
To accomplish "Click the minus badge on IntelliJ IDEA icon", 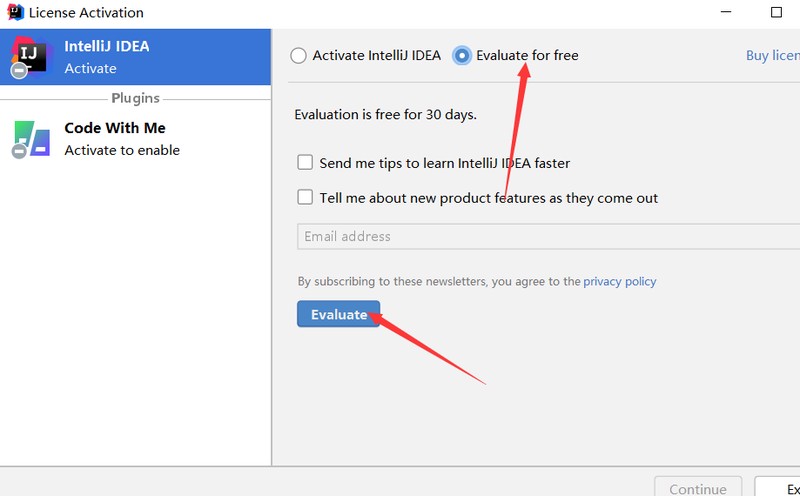I will point(19,70).
